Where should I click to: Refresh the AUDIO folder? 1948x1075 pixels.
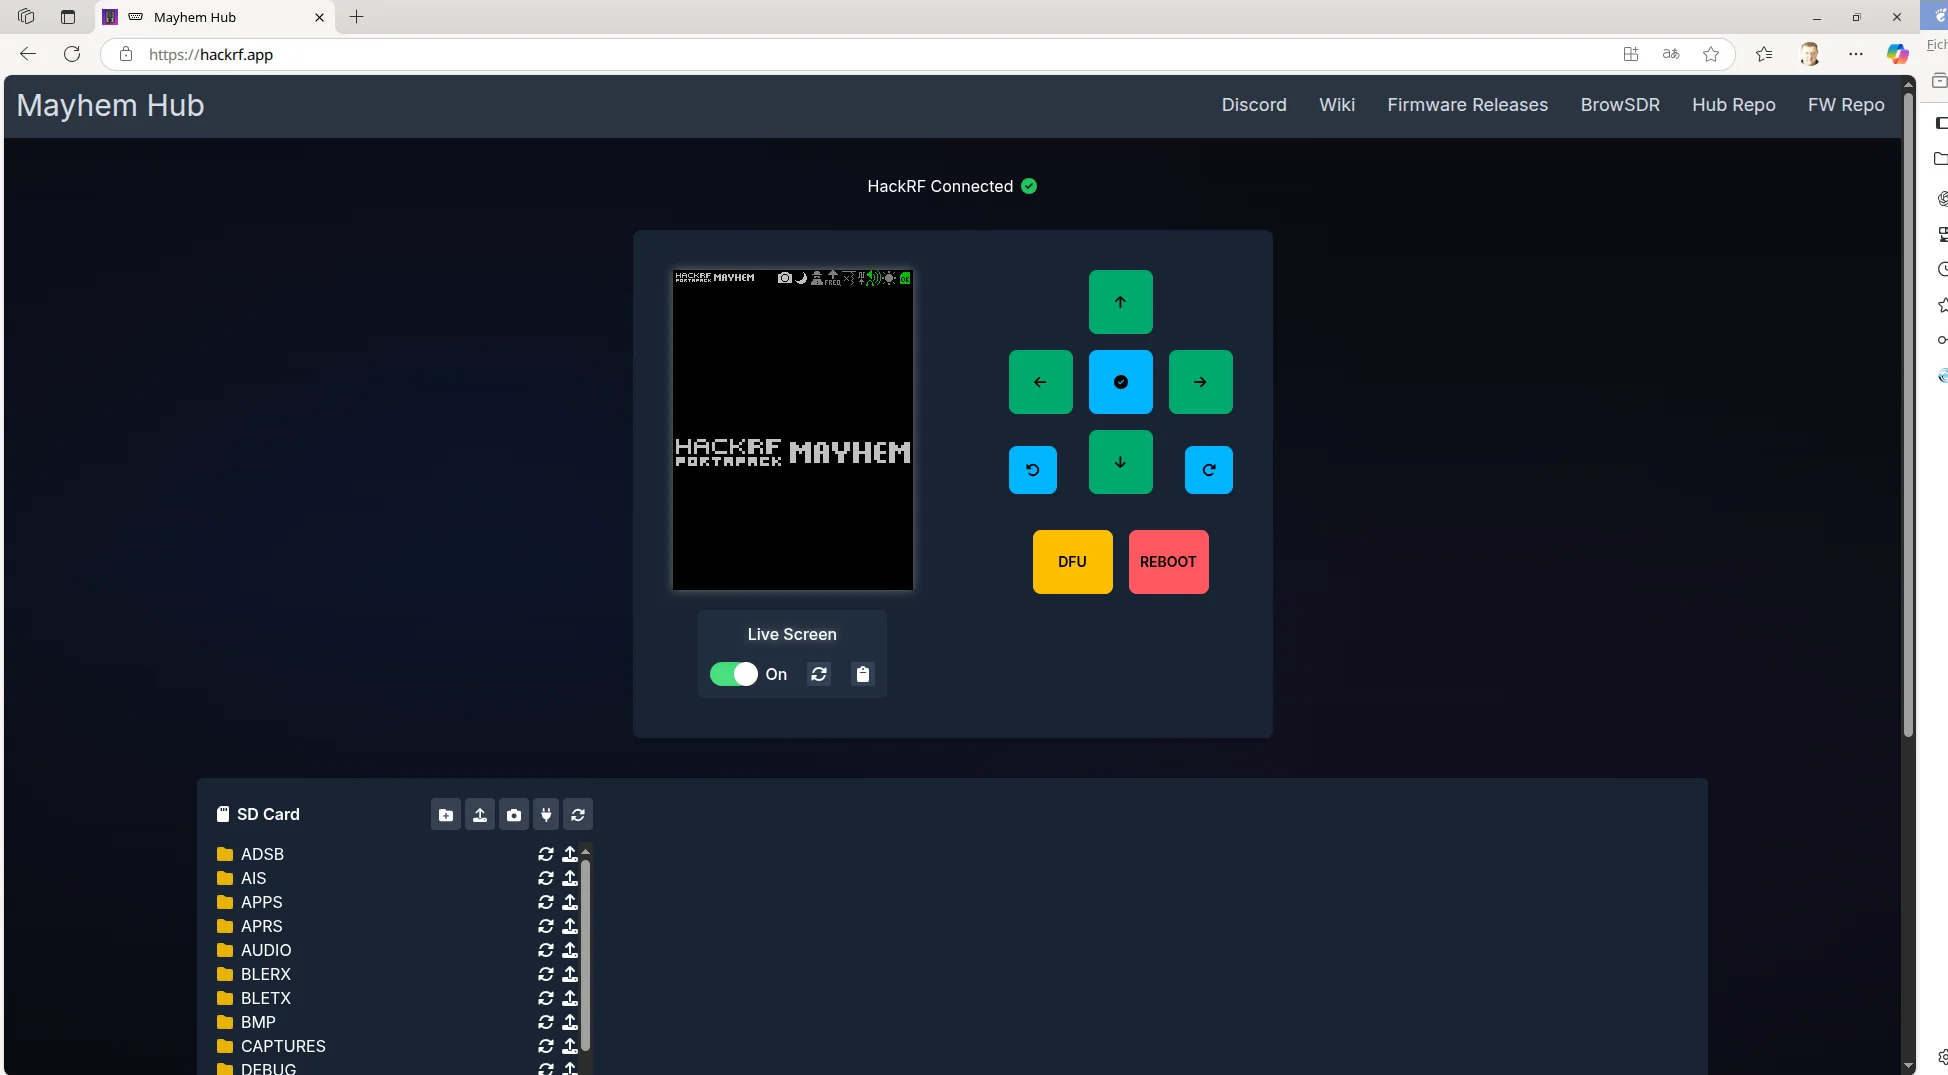(546, 950)
